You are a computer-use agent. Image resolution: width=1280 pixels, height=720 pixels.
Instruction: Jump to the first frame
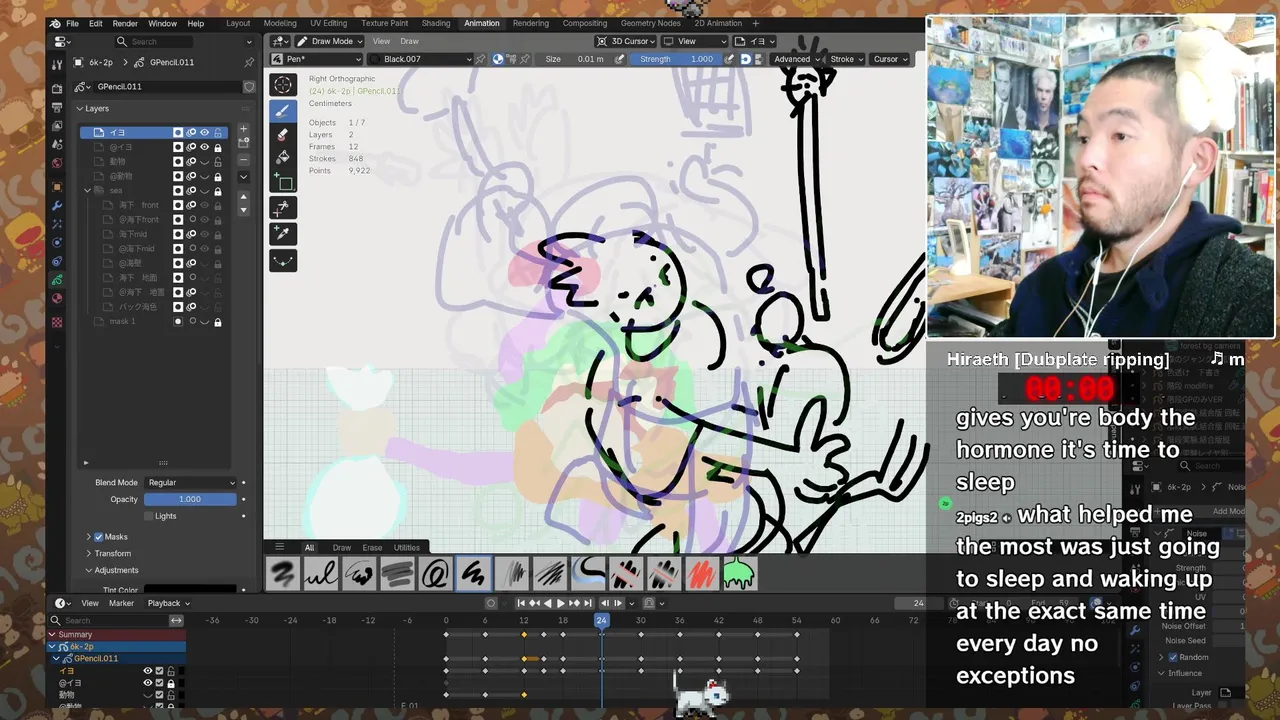(521, 603)
